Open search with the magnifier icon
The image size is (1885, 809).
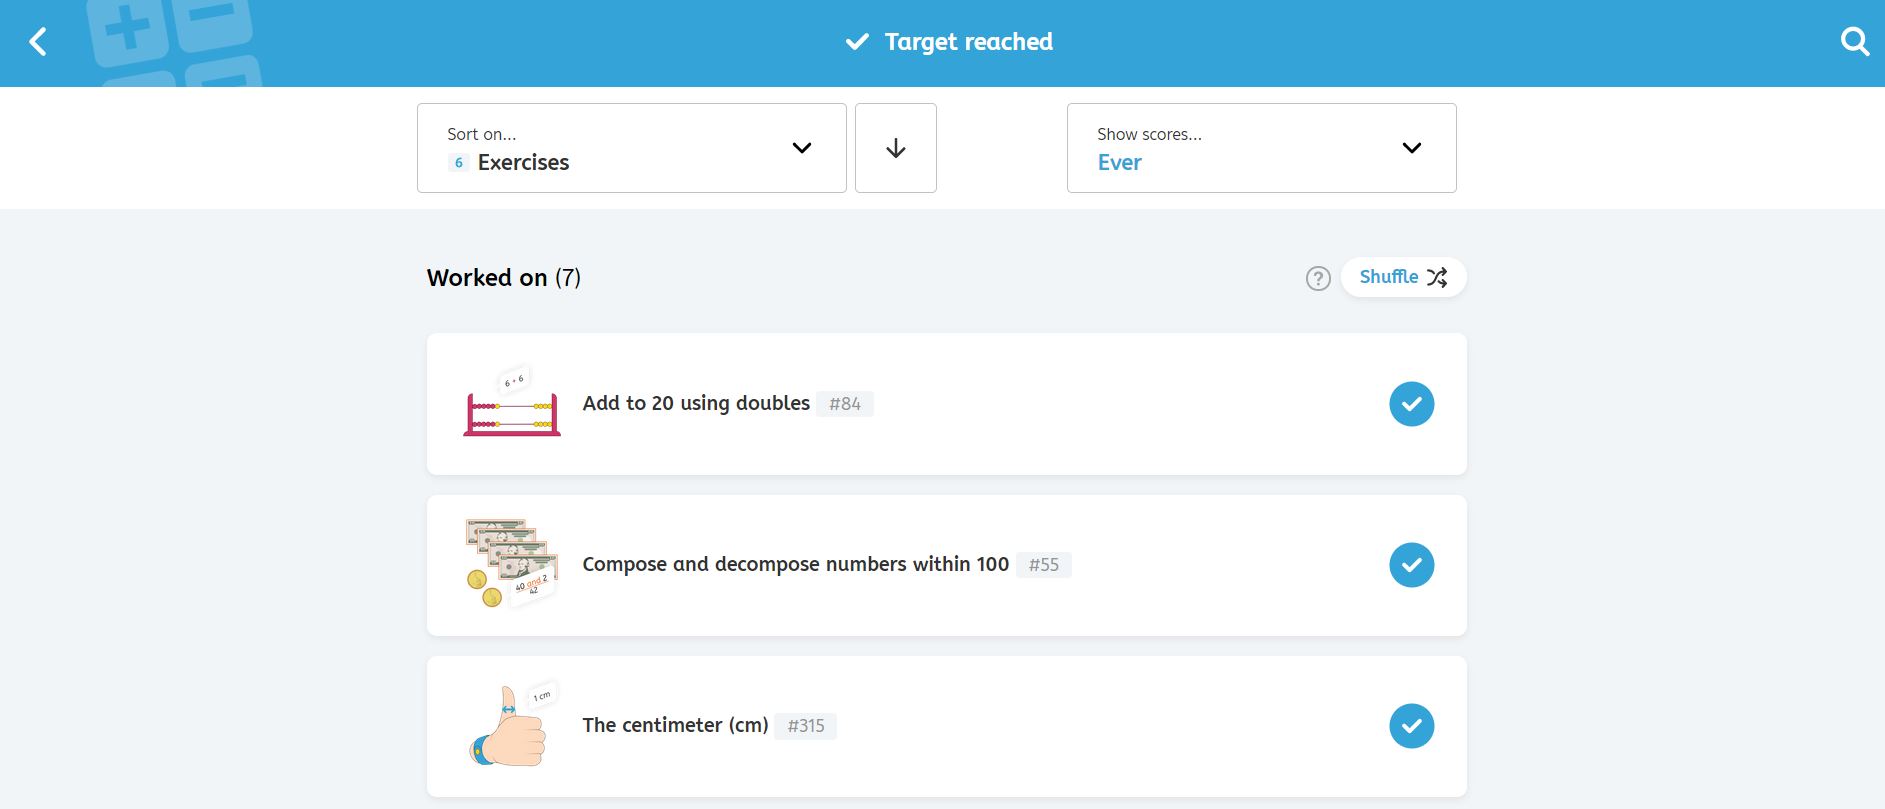click(x=1854, y=42)
